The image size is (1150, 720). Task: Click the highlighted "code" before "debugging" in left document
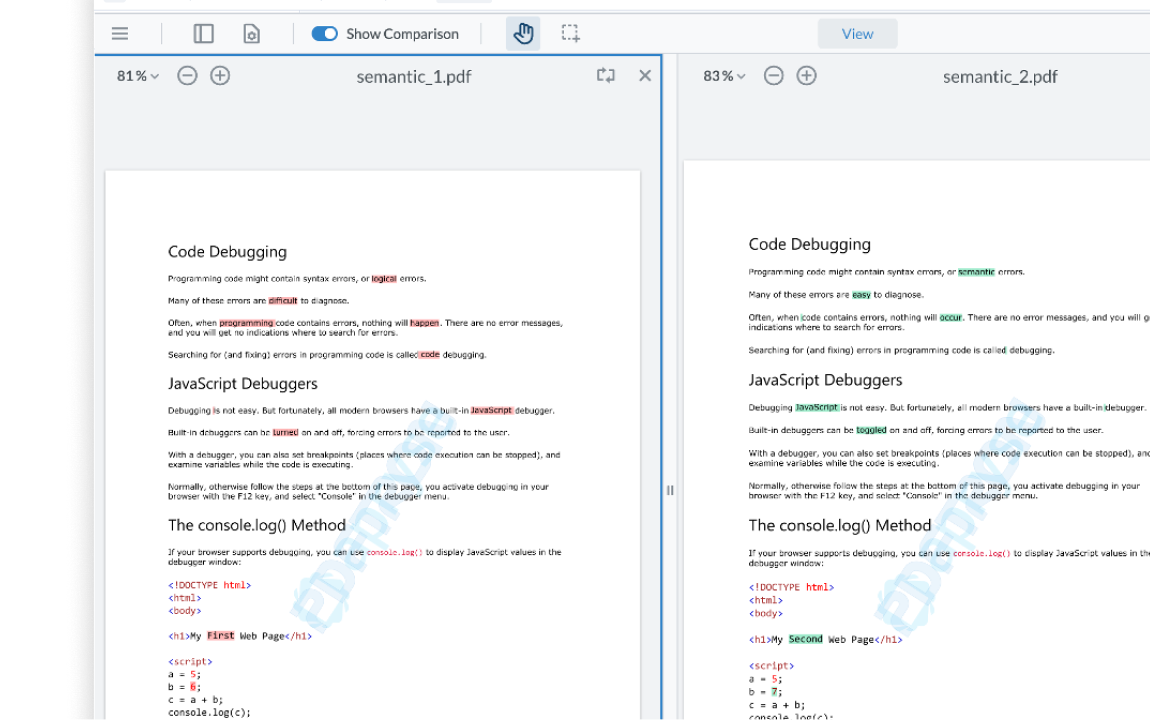[x=430, y=355]
